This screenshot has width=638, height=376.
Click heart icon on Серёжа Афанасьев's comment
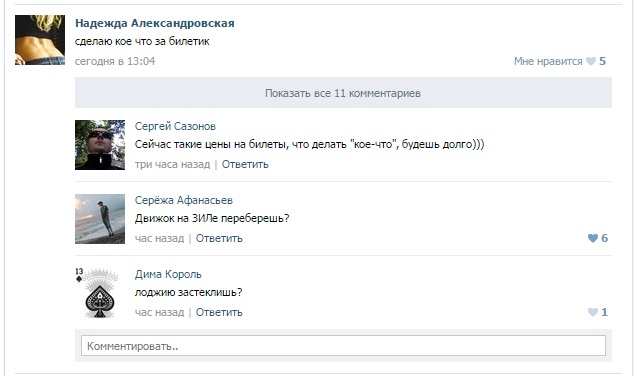point(593,238)
